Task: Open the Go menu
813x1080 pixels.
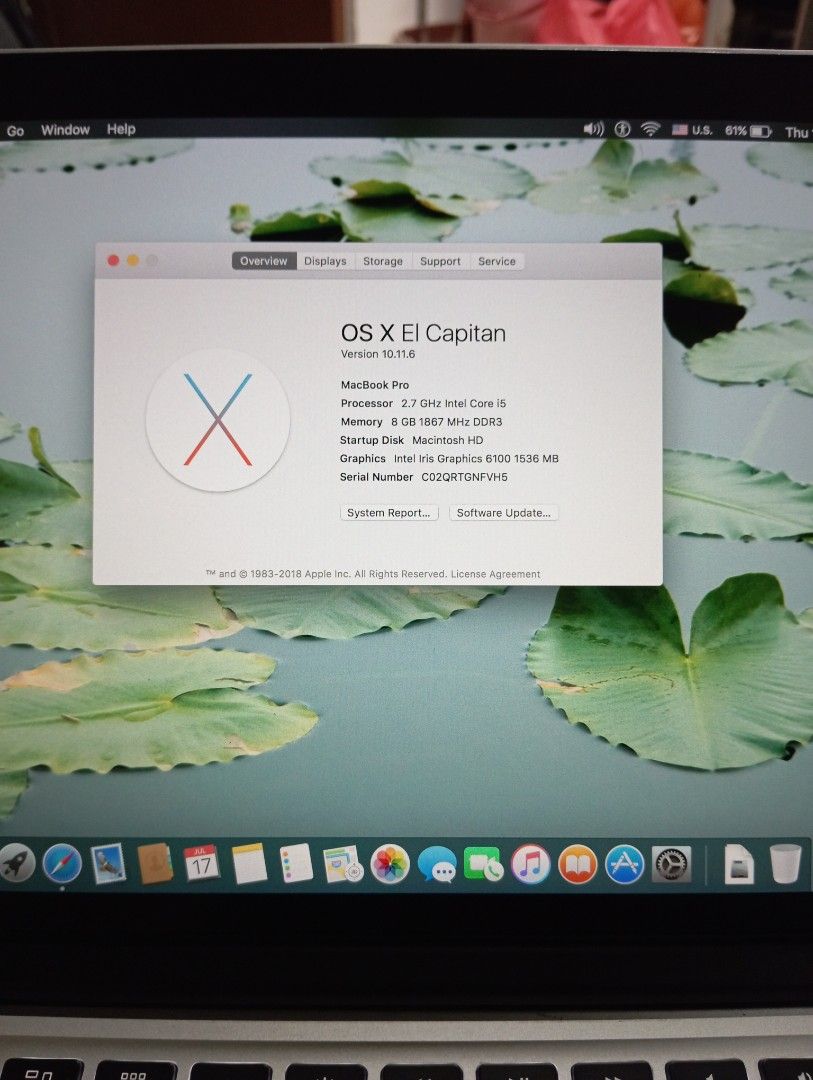Action: (x=15, y=131)
